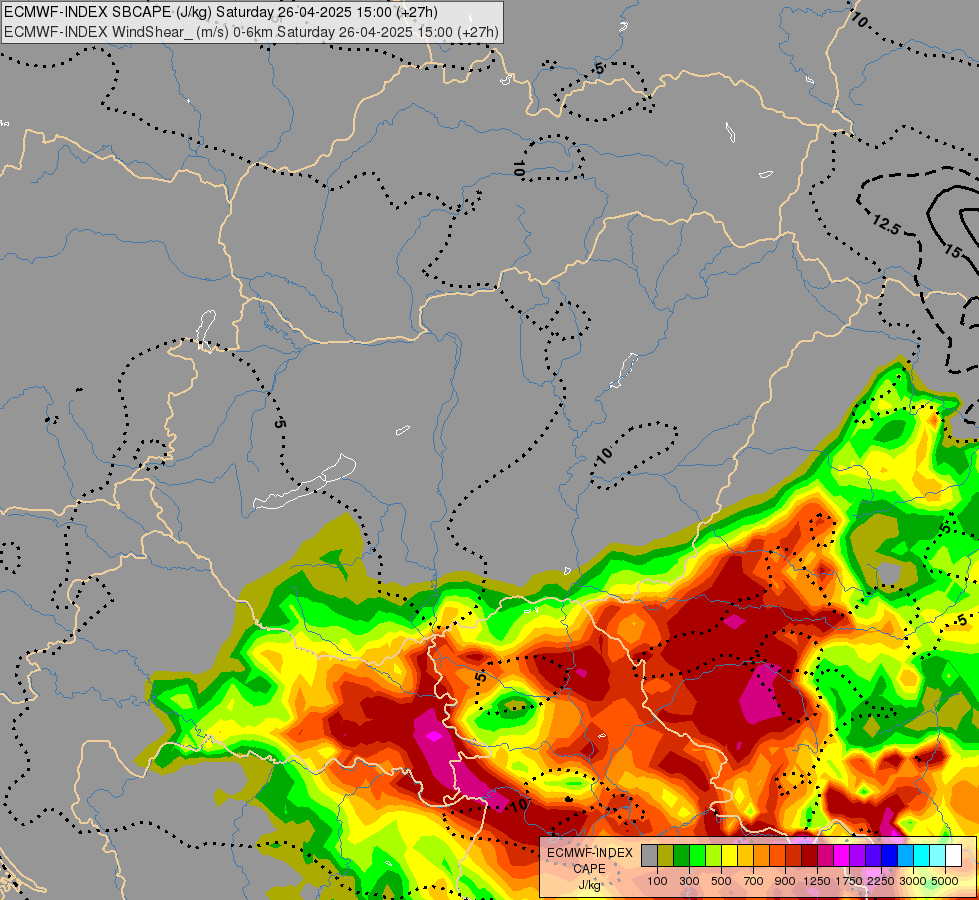Image resolution: width=979 pixels, height=900 pixels.
Task: Click the 900 label under the legend
Action: (785, 881)
